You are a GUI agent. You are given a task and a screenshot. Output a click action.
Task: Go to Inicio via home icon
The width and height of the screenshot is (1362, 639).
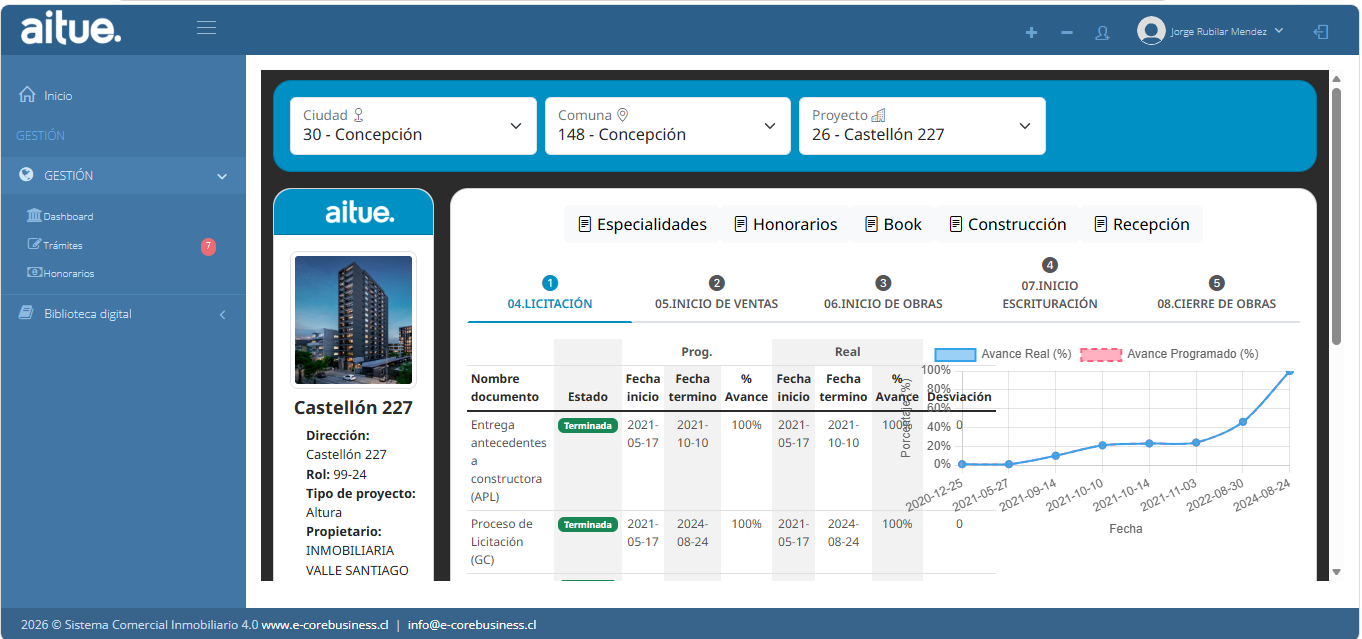pos(28,95)
